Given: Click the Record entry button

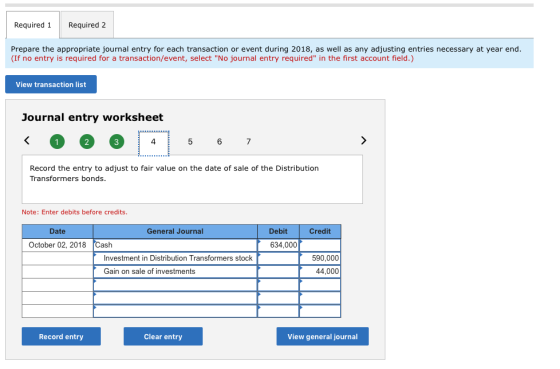Looking at the screenshot, I should (x=61, y=336).
